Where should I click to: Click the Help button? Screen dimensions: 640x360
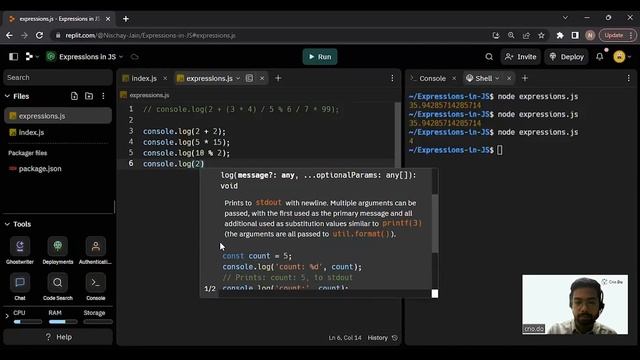coord(58,337)
